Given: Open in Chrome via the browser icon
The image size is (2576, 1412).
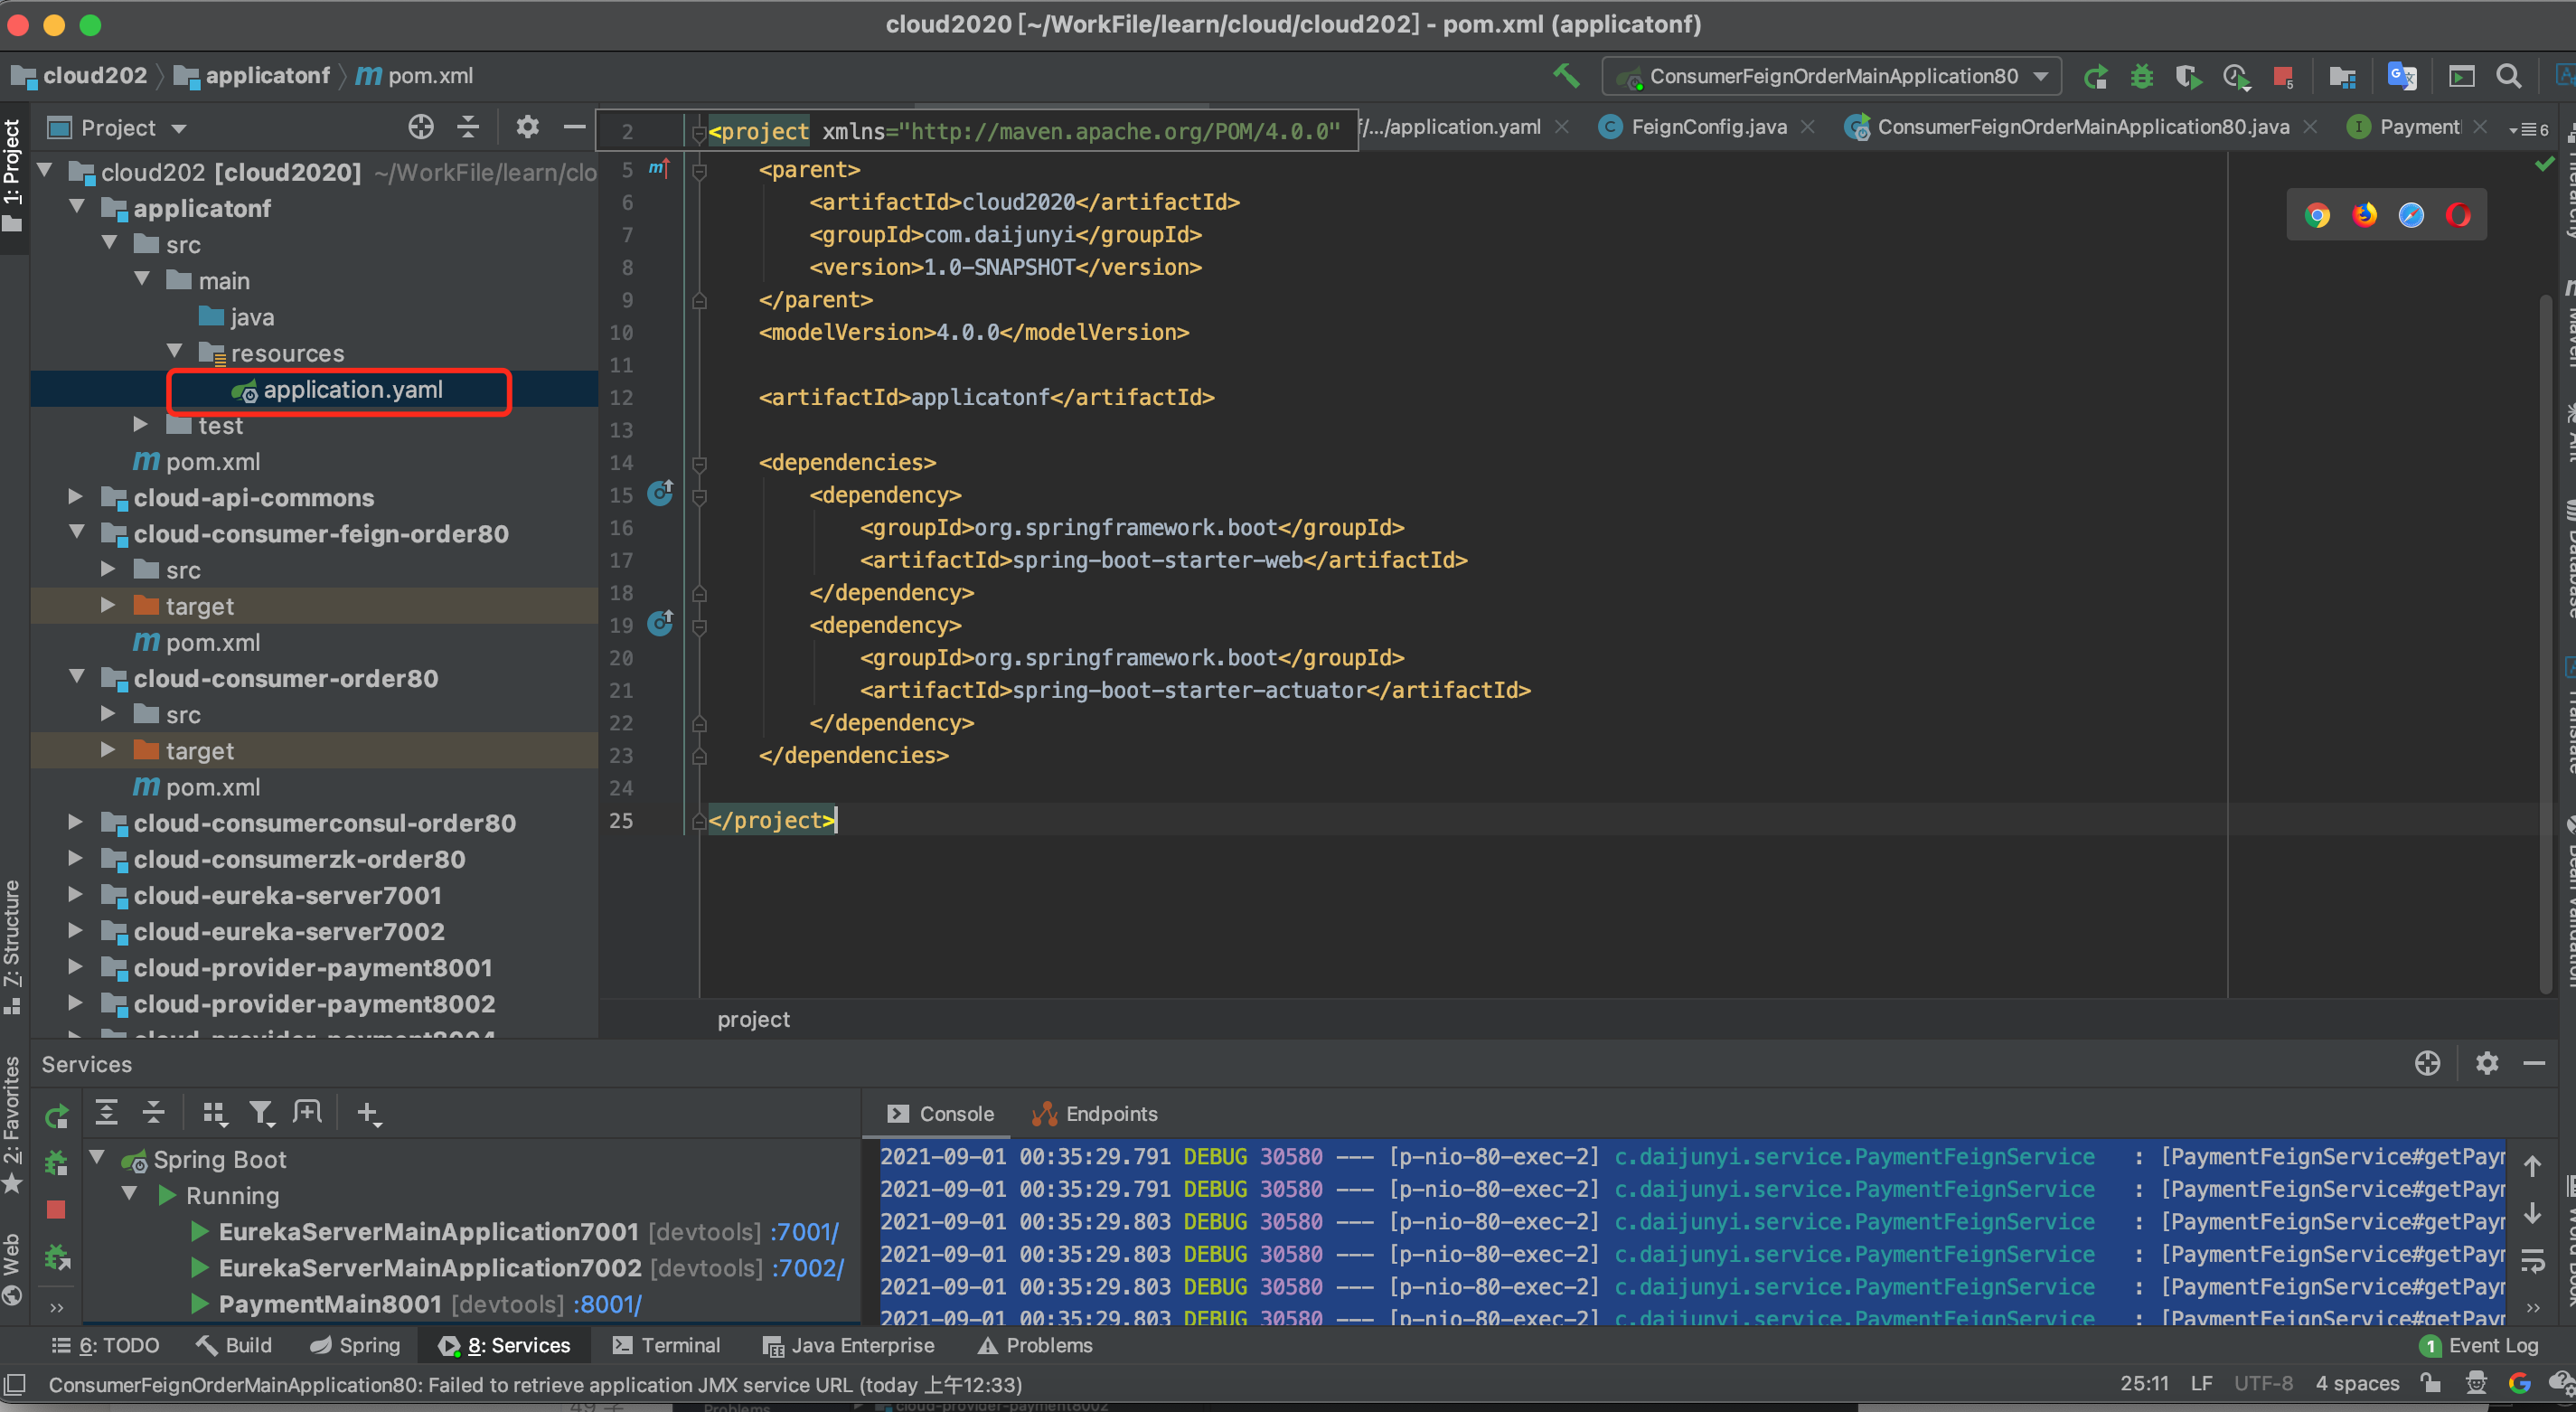Looking at the screenshot, I should click(x=2317, y=215).
